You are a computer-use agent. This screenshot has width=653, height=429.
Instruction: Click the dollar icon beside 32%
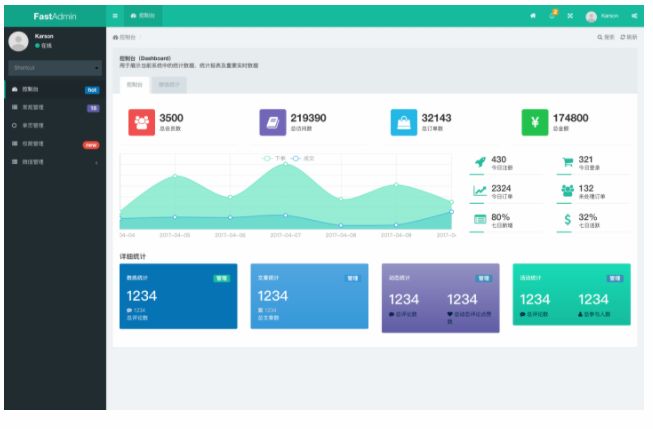pyautogui.click(x=567, y=219)
